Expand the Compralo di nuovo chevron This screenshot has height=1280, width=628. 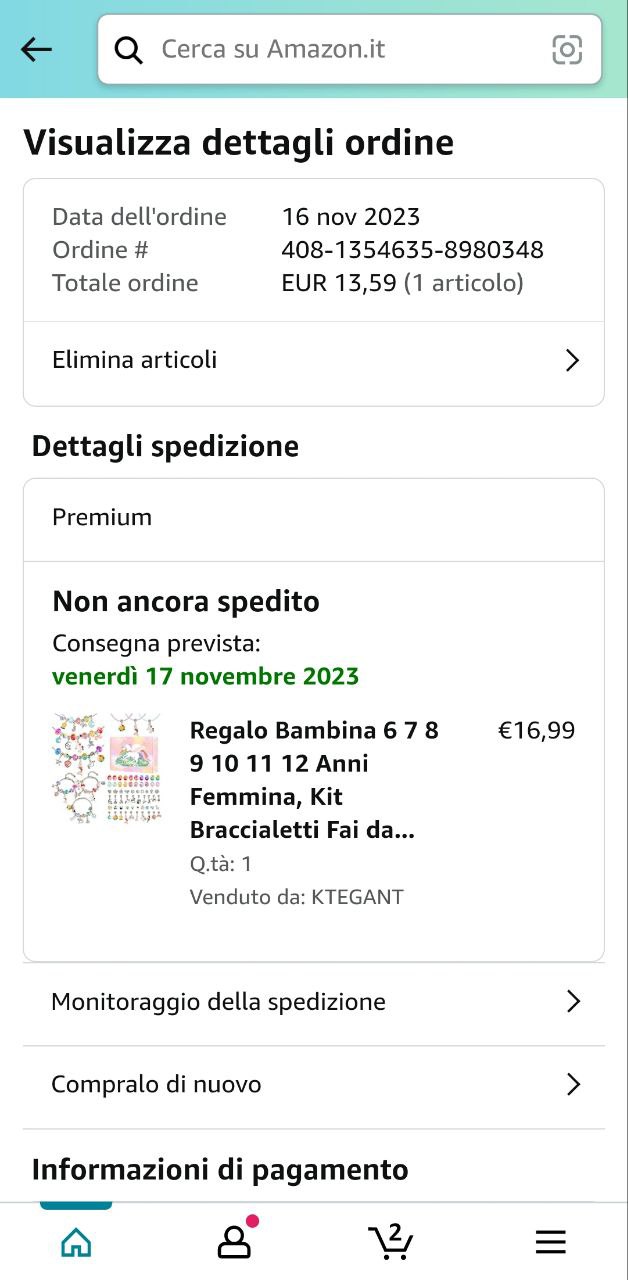tap(573, 1085)
